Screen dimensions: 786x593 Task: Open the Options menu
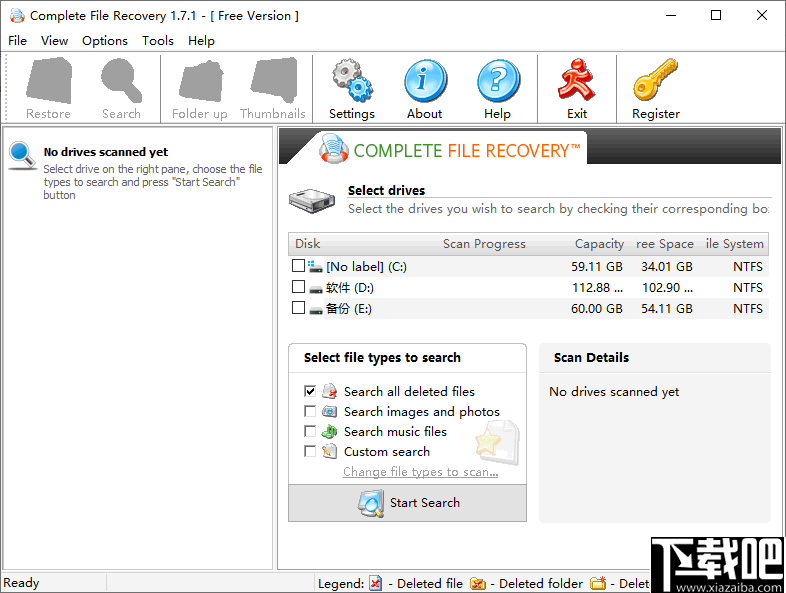pyautogui.click(x=105, y=41)
